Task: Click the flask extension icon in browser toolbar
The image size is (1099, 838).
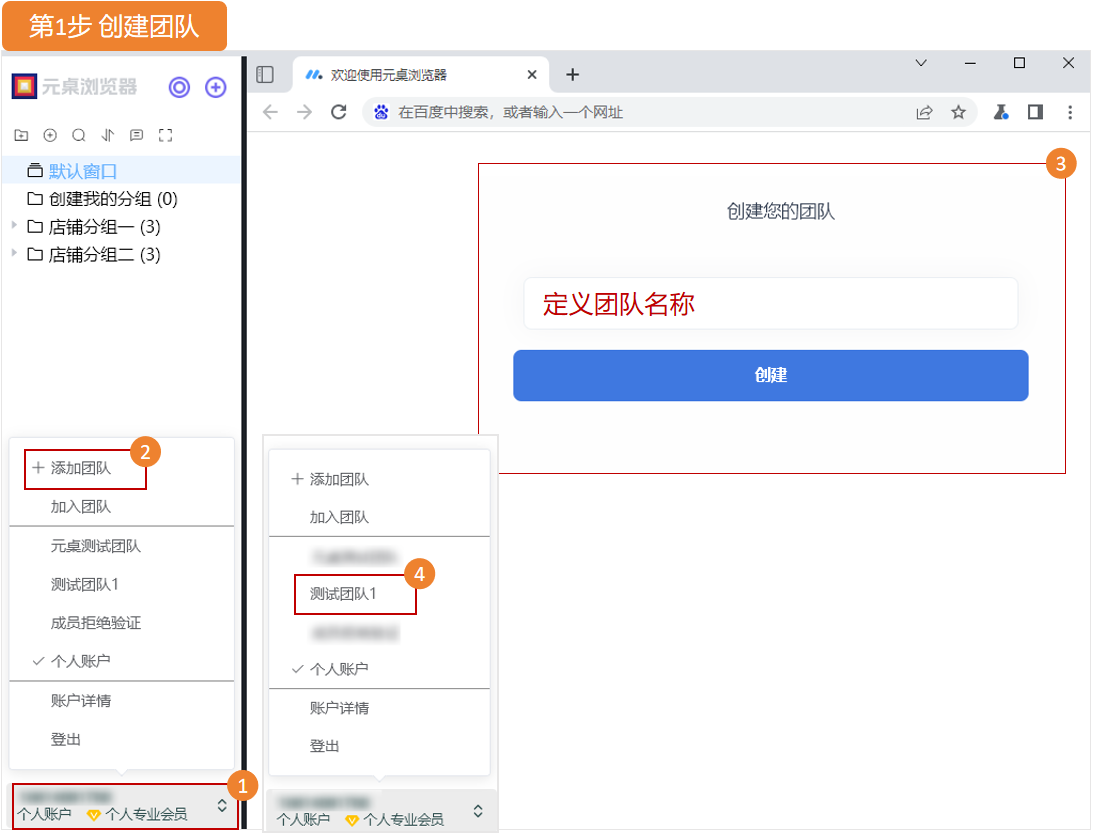Action: tap(1001, 112)
